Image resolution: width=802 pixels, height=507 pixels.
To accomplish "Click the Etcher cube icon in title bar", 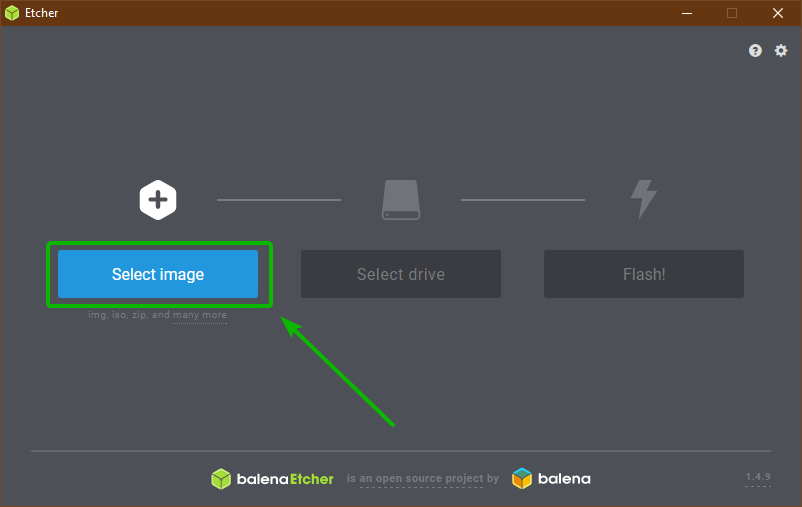I will (12, 13).
